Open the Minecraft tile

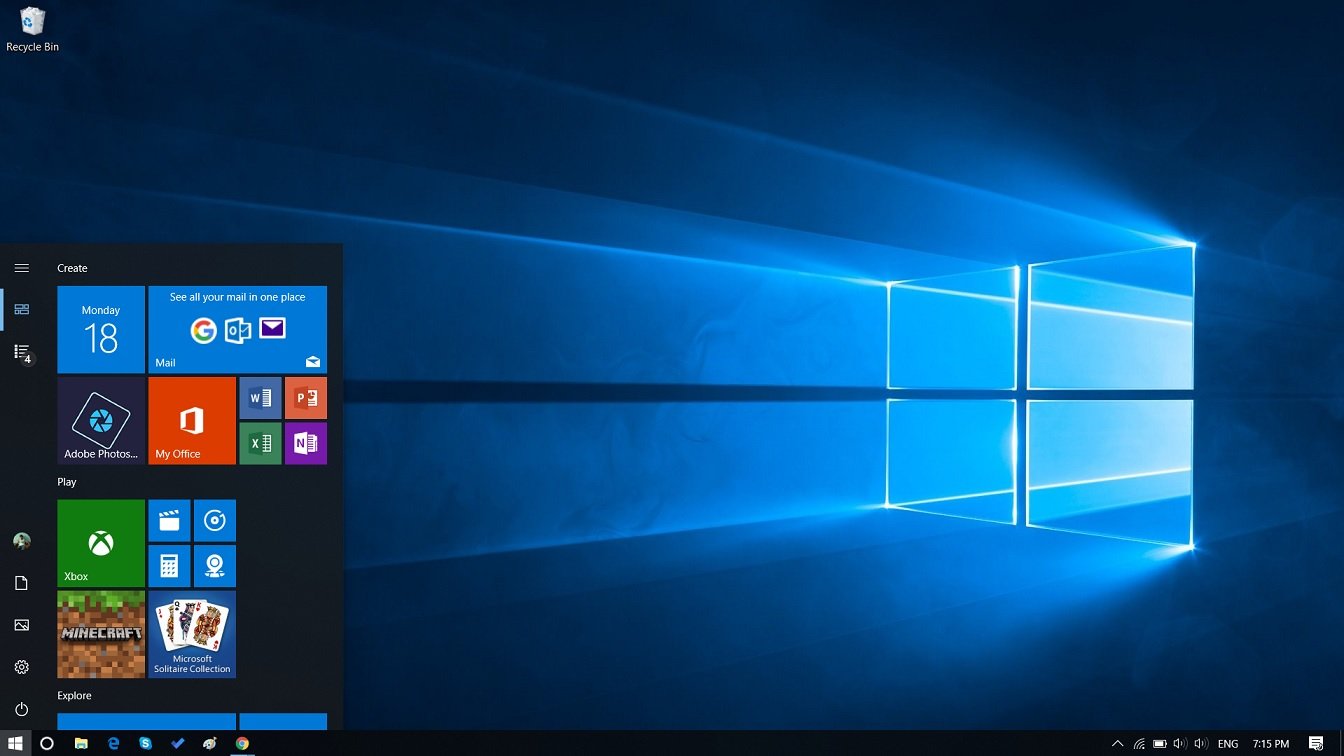coord(101,634)
